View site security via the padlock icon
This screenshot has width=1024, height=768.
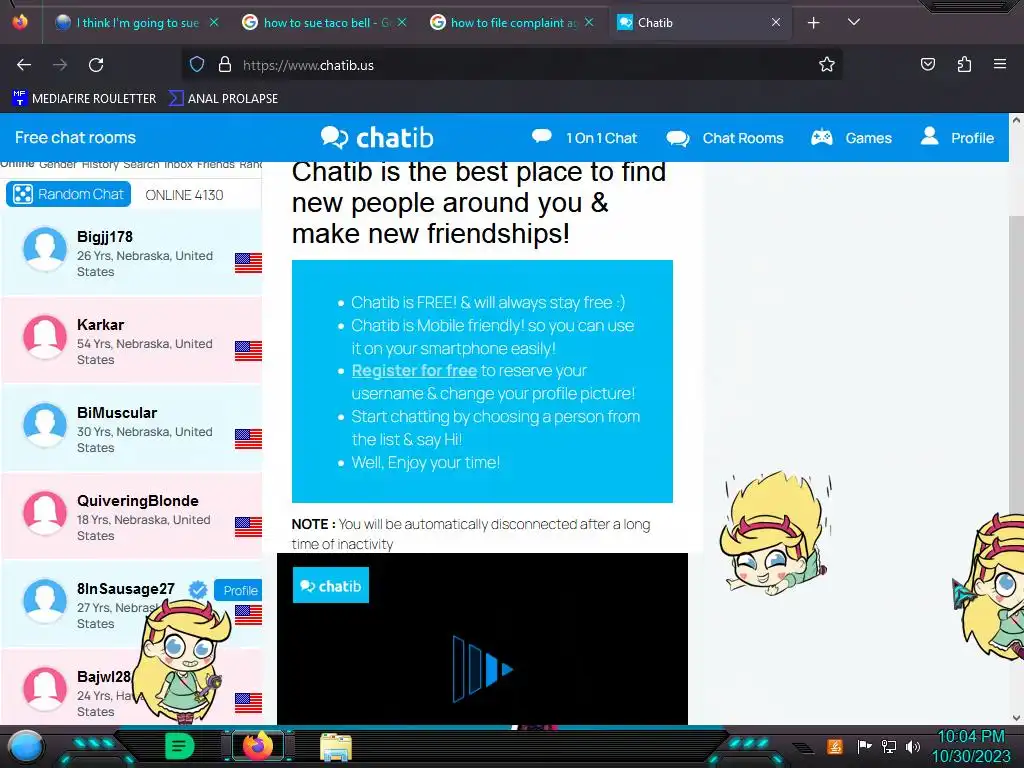225,65
